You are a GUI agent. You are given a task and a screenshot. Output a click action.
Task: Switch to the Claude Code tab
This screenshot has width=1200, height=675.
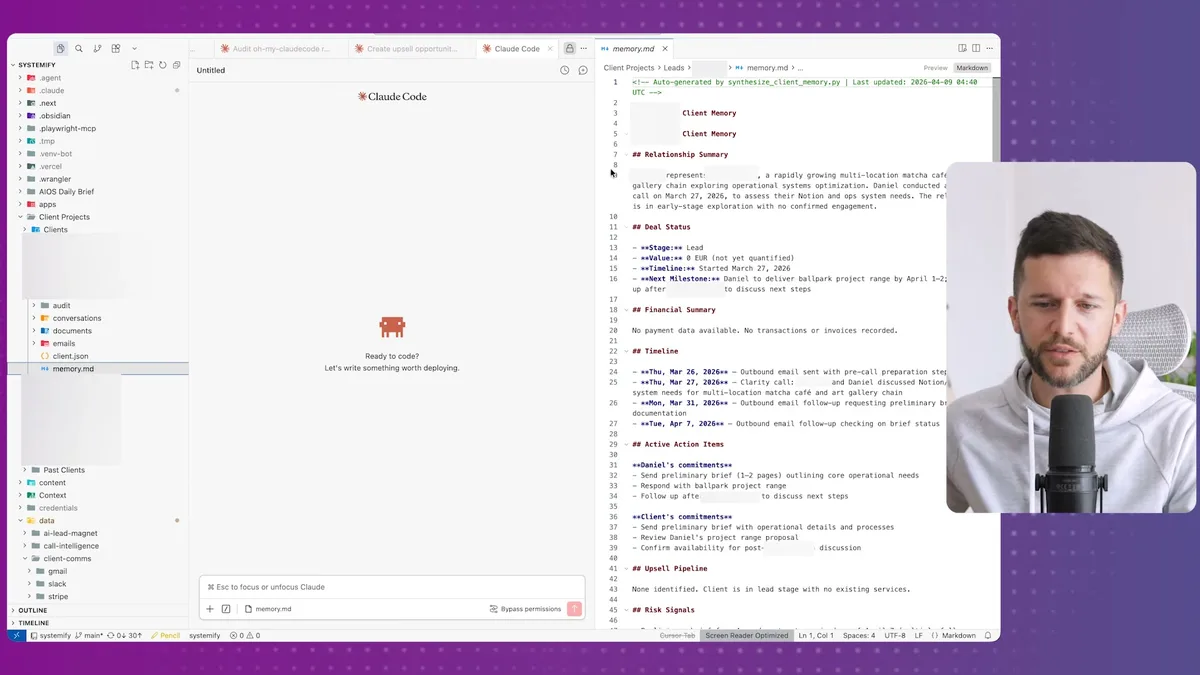tap(516, 47)
